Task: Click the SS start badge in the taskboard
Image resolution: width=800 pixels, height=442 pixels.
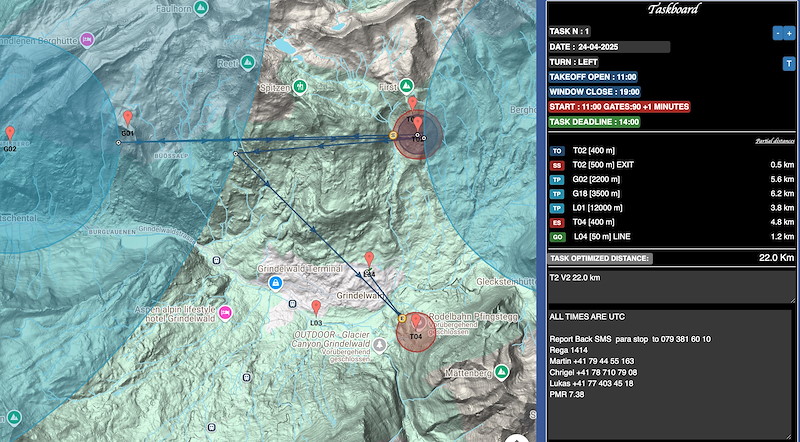Action: click(x=557, y=165)
